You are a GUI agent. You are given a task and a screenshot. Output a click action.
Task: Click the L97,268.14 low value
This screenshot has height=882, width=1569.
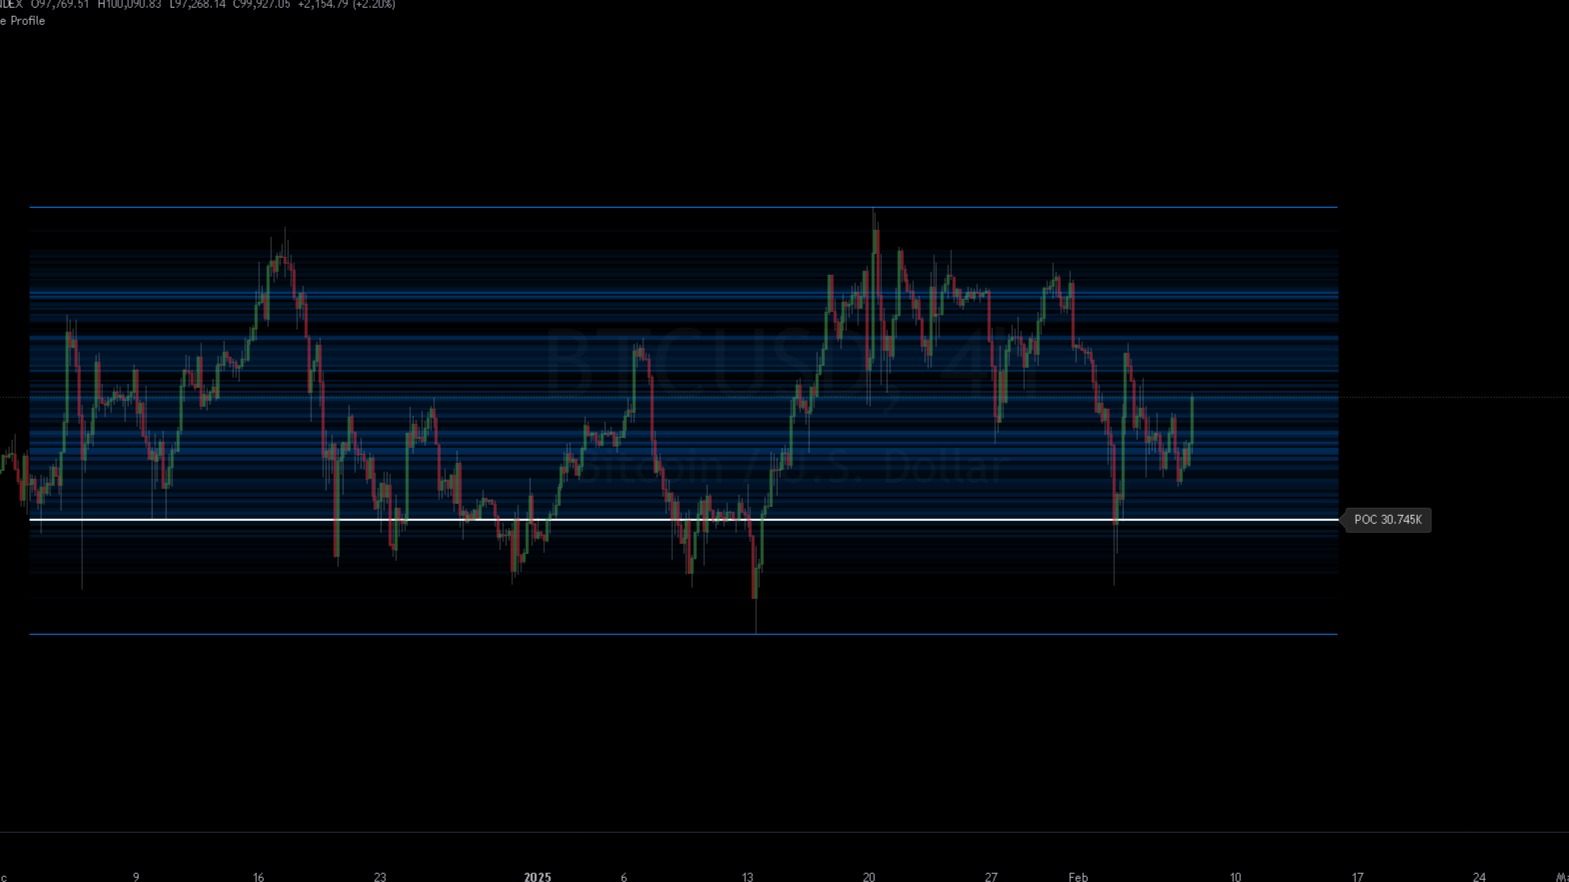pos(197,5)
